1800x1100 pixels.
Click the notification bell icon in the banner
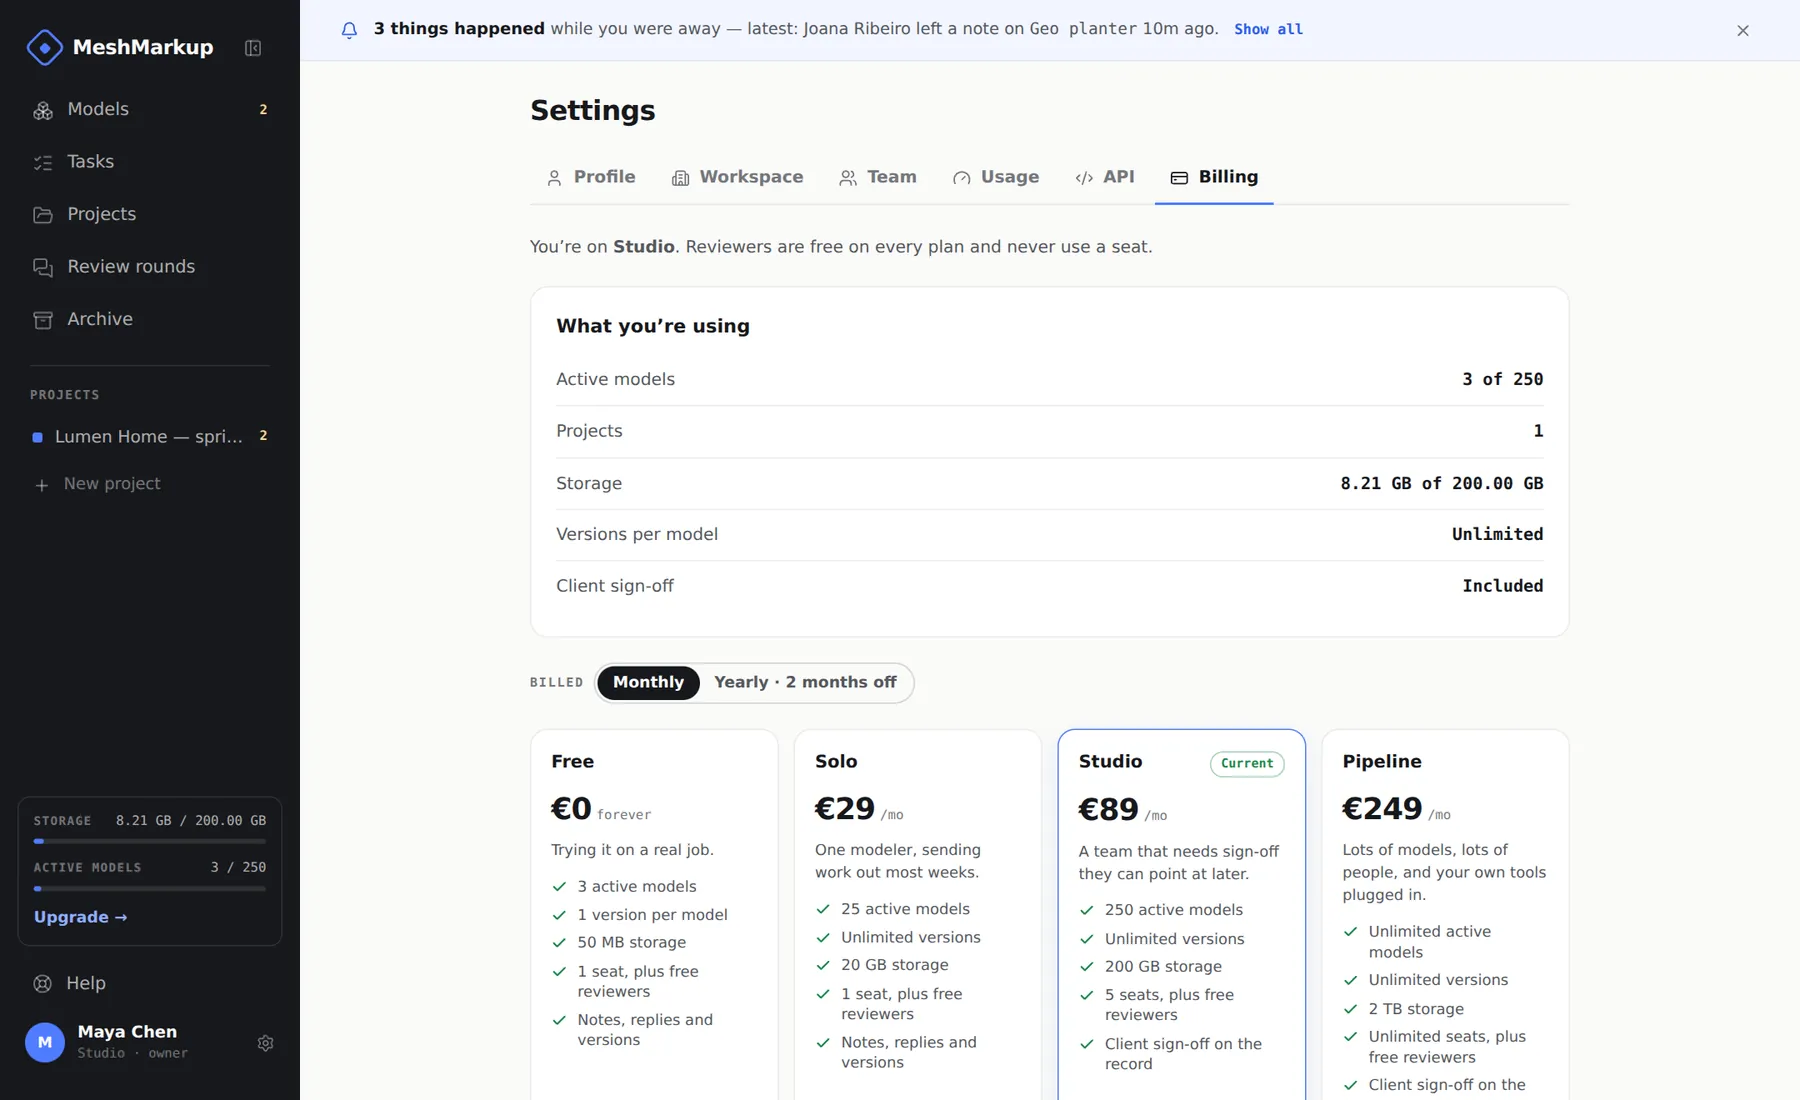[349, 30]
